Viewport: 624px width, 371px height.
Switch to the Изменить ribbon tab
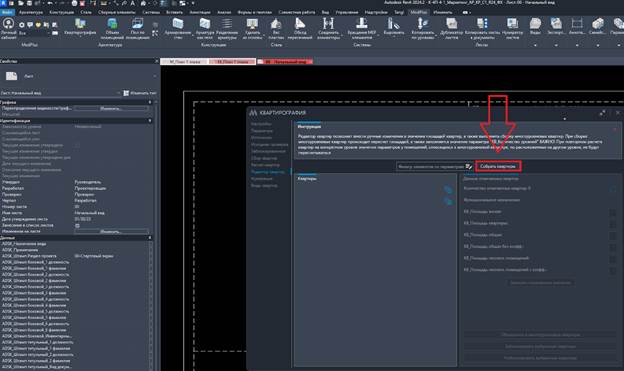coord(443,12)
